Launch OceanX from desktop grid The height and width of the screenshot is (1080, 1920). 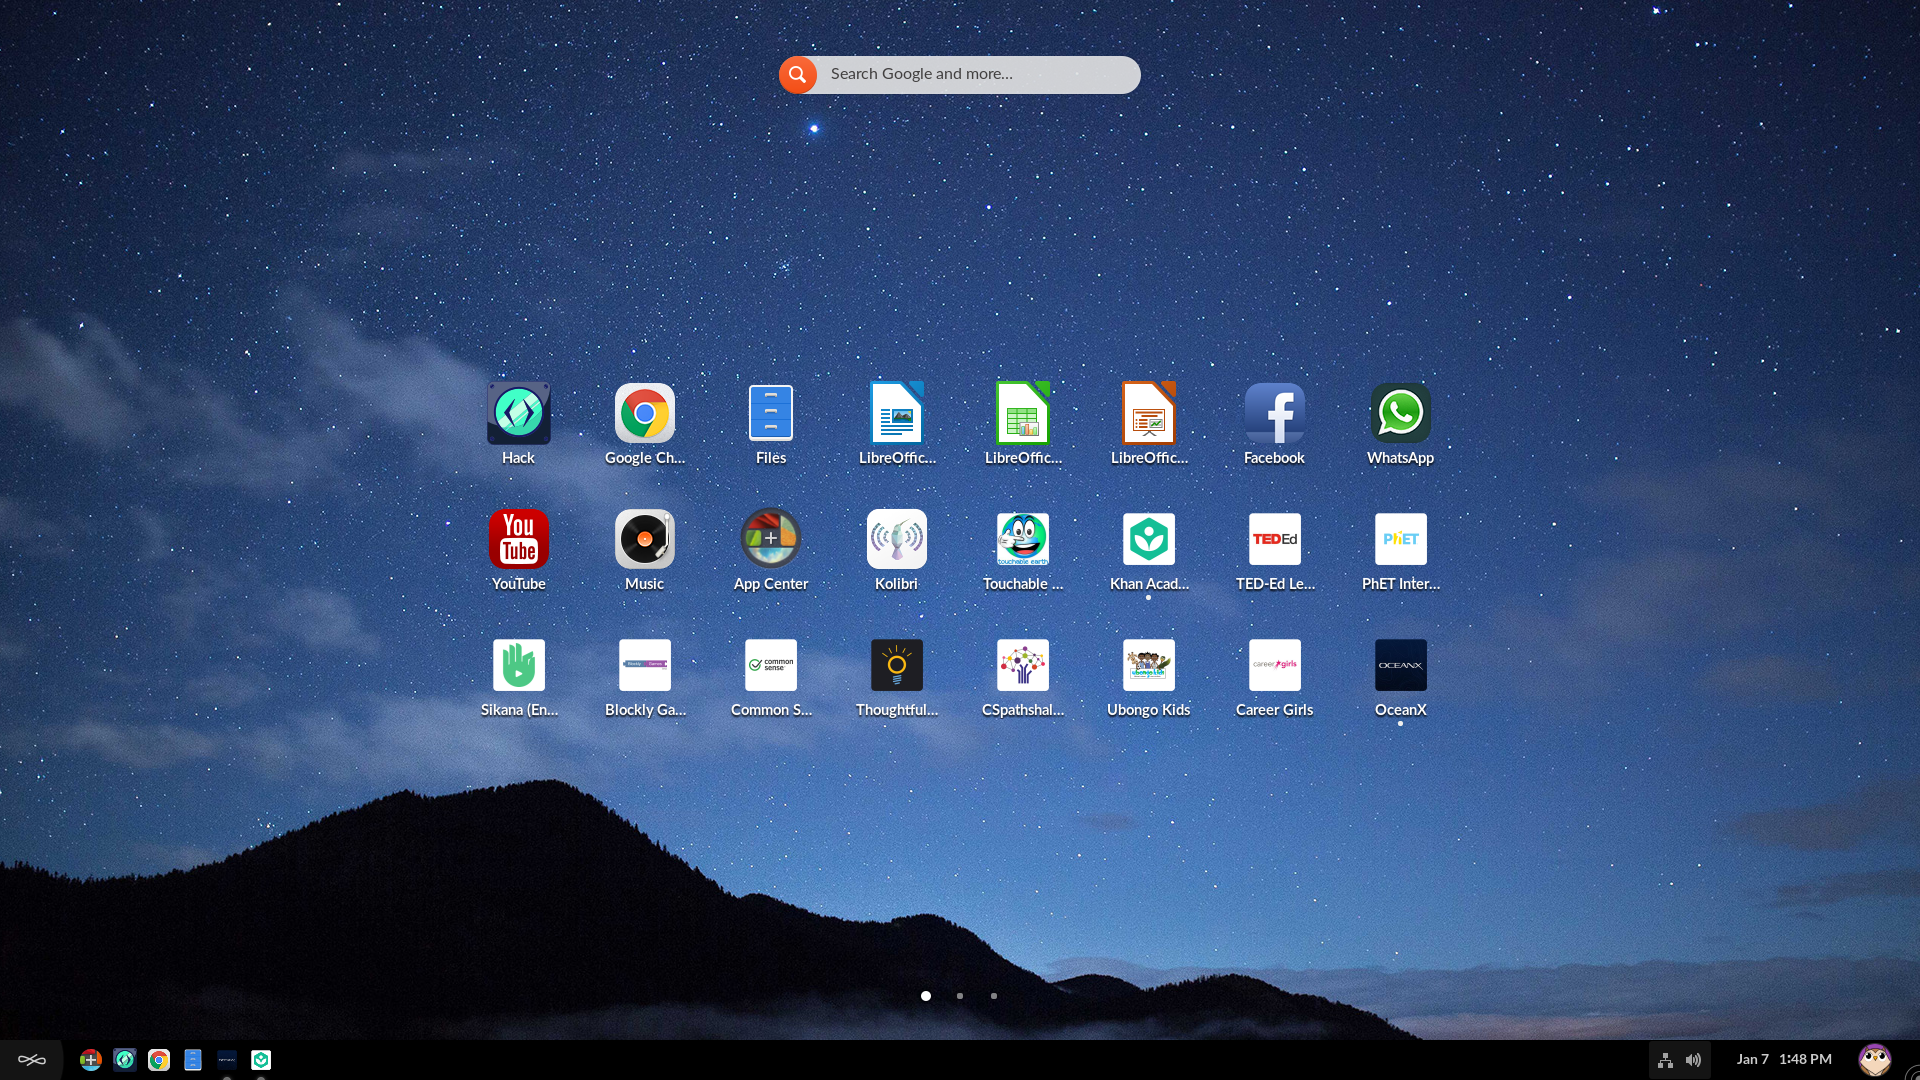[1400, 665]
